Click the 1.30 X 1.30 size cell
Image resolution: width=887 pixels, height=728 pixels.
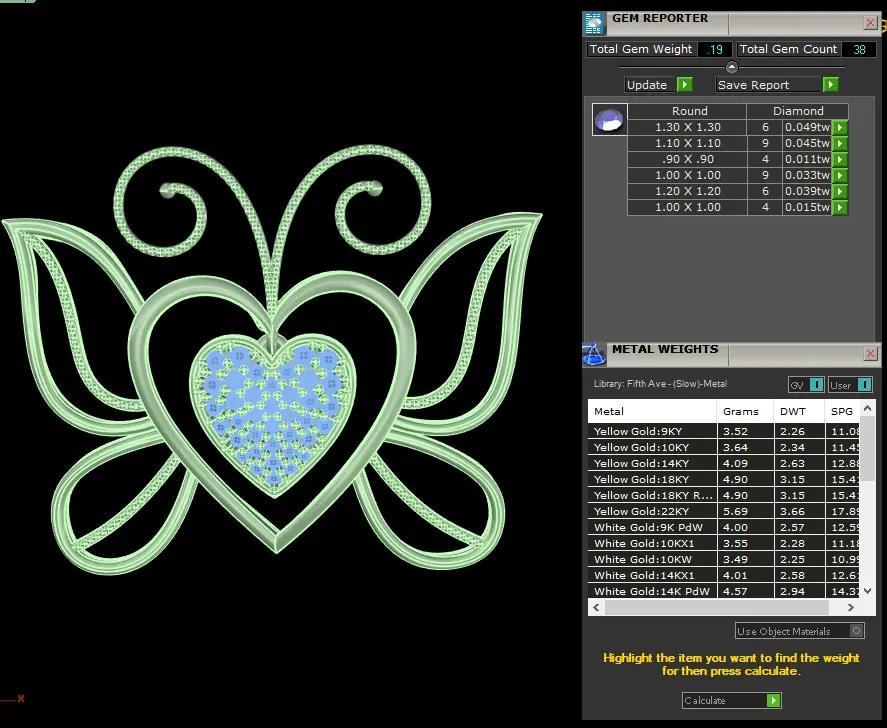click(x=687, y=127)
